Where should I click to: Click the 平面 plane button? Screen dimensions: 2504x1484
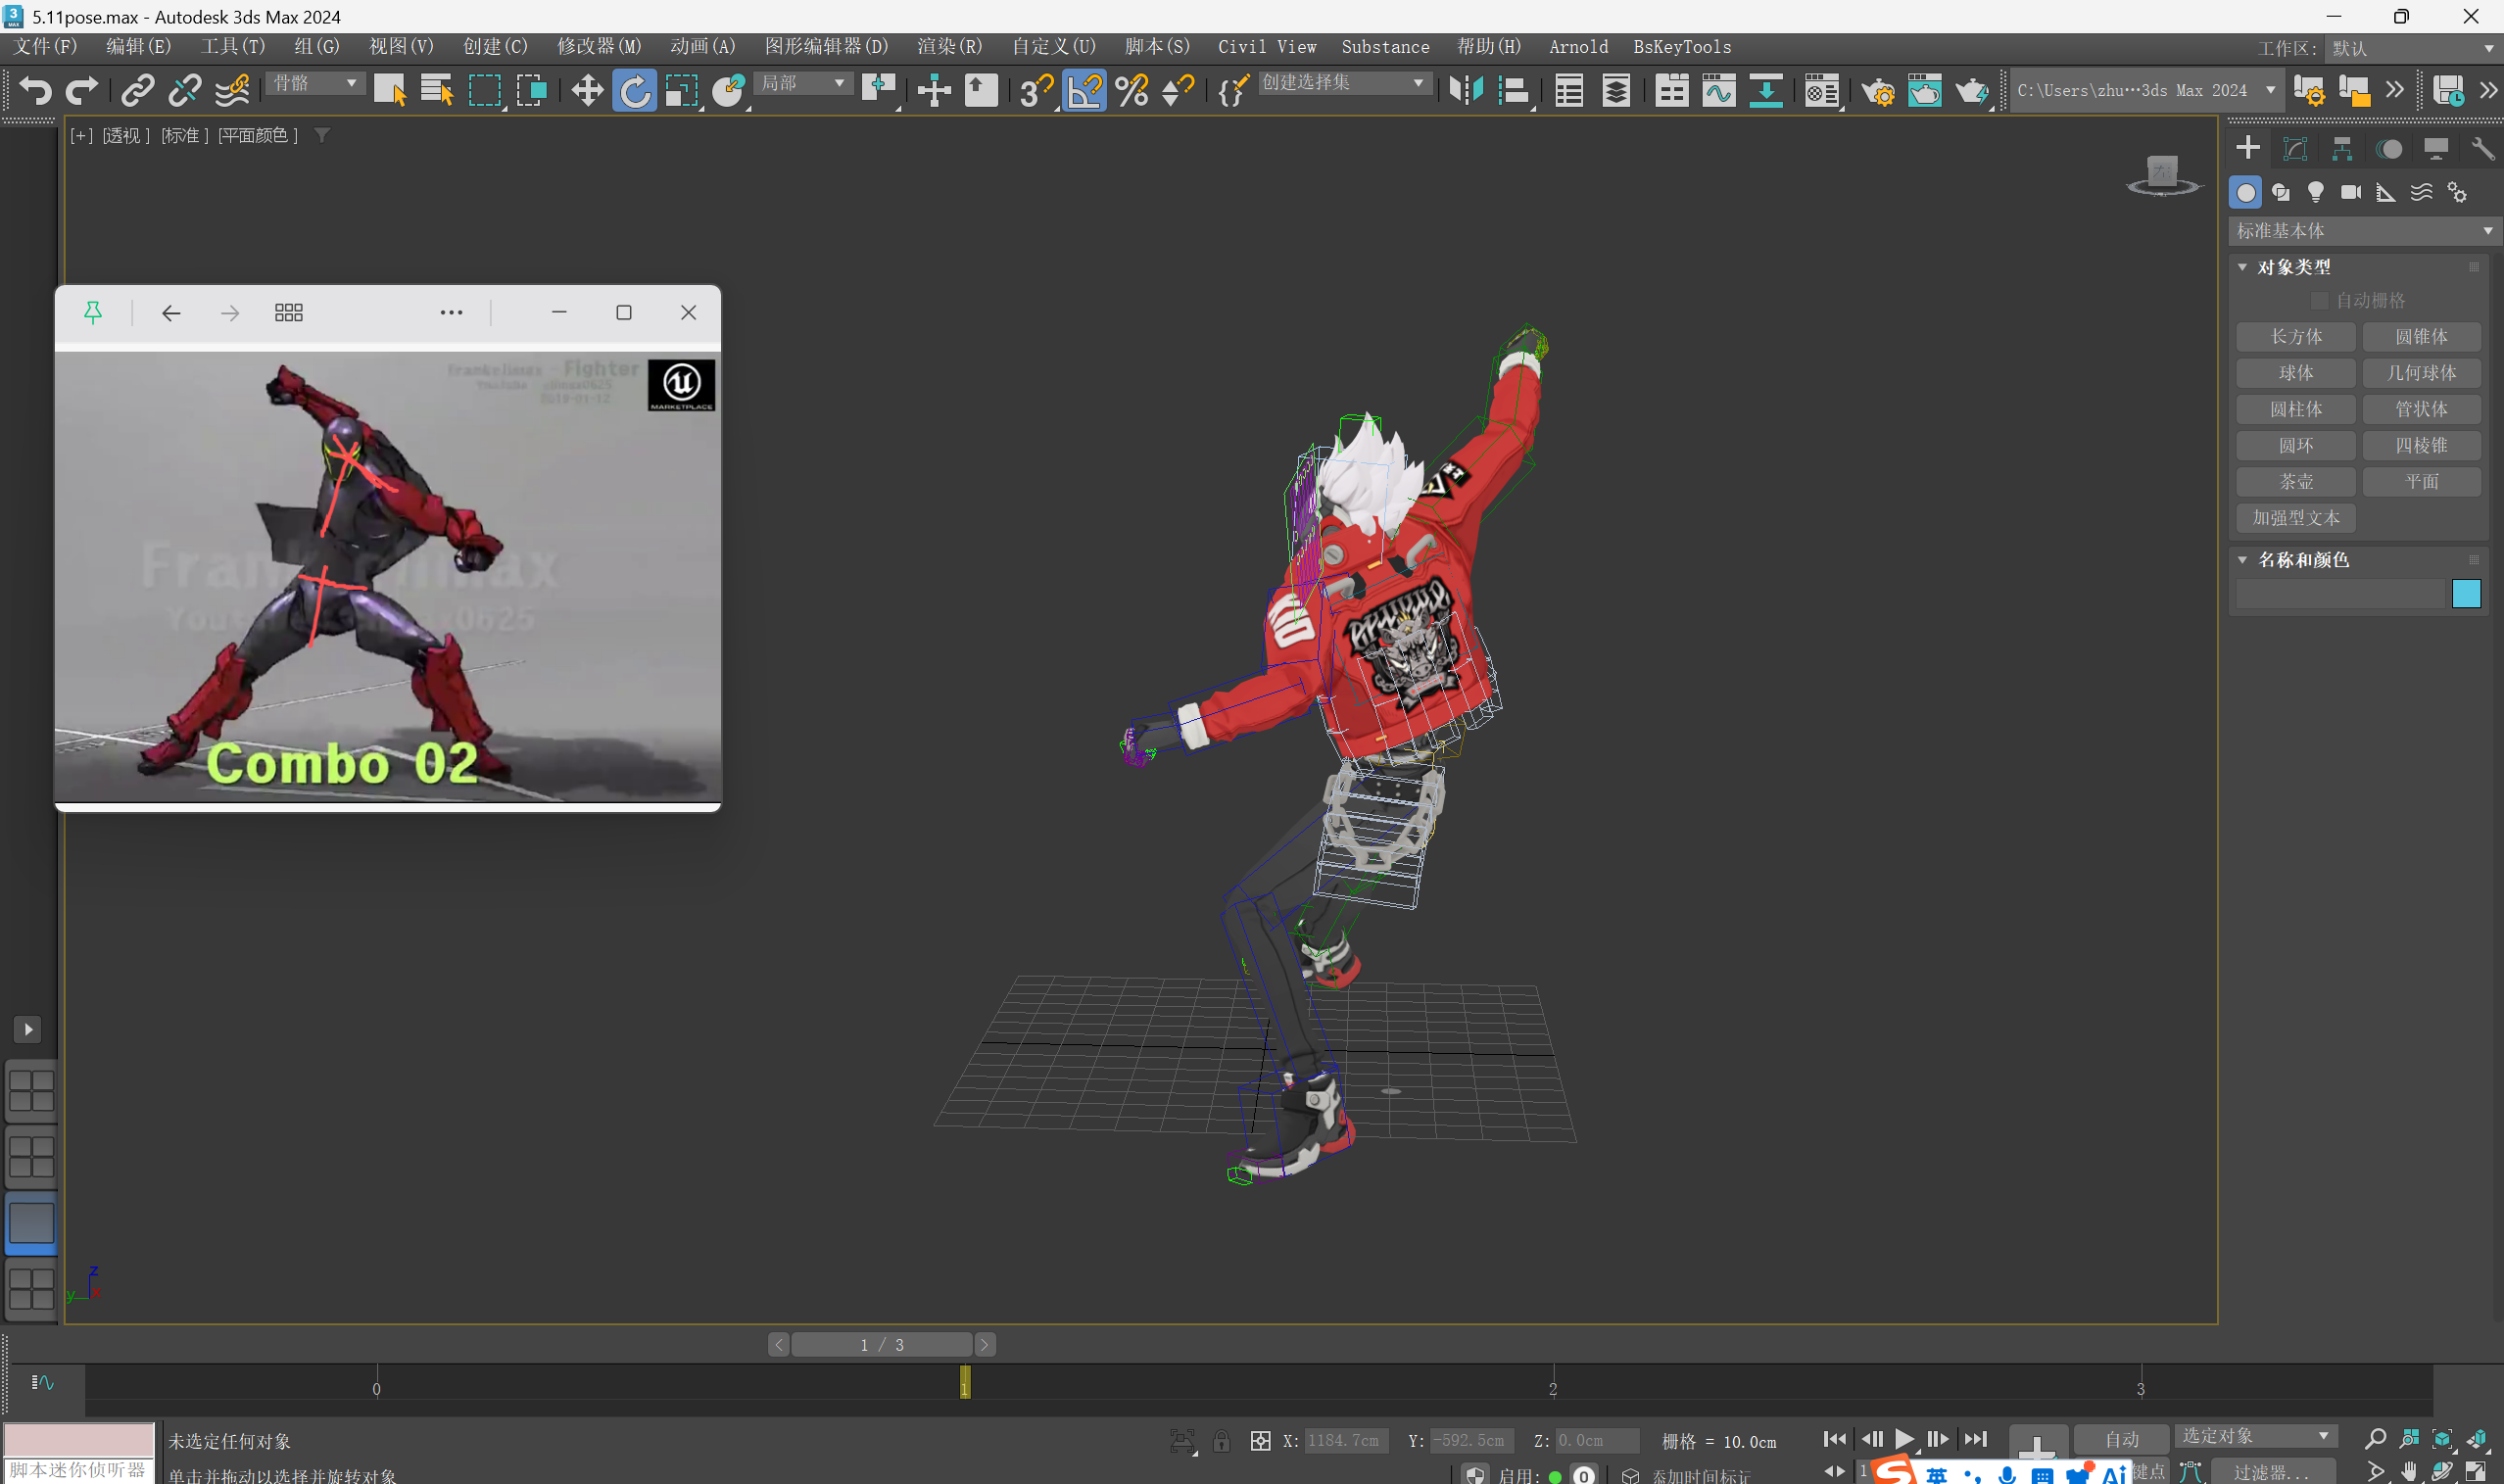click(2422, 482)
